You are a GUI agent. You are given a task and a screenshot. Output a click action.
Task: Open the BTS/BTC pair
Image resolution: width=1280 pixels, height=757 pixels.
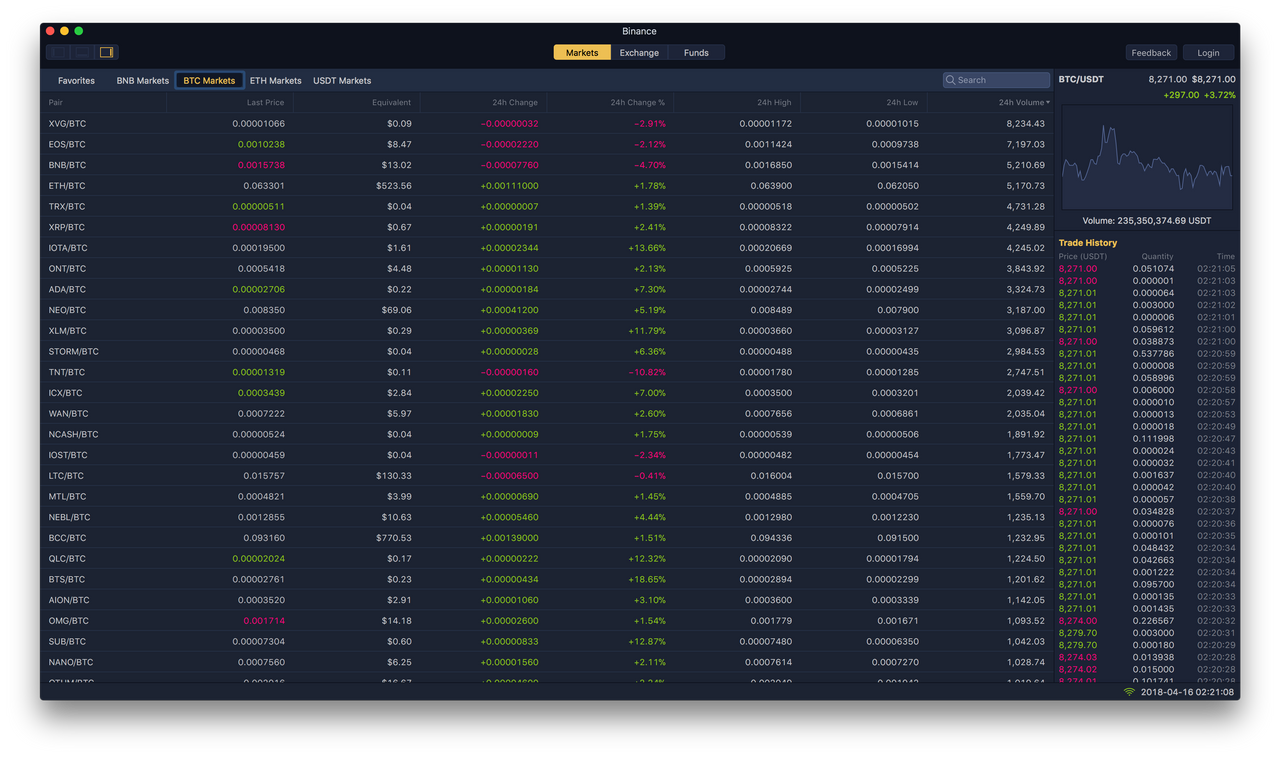coord(547,579)
